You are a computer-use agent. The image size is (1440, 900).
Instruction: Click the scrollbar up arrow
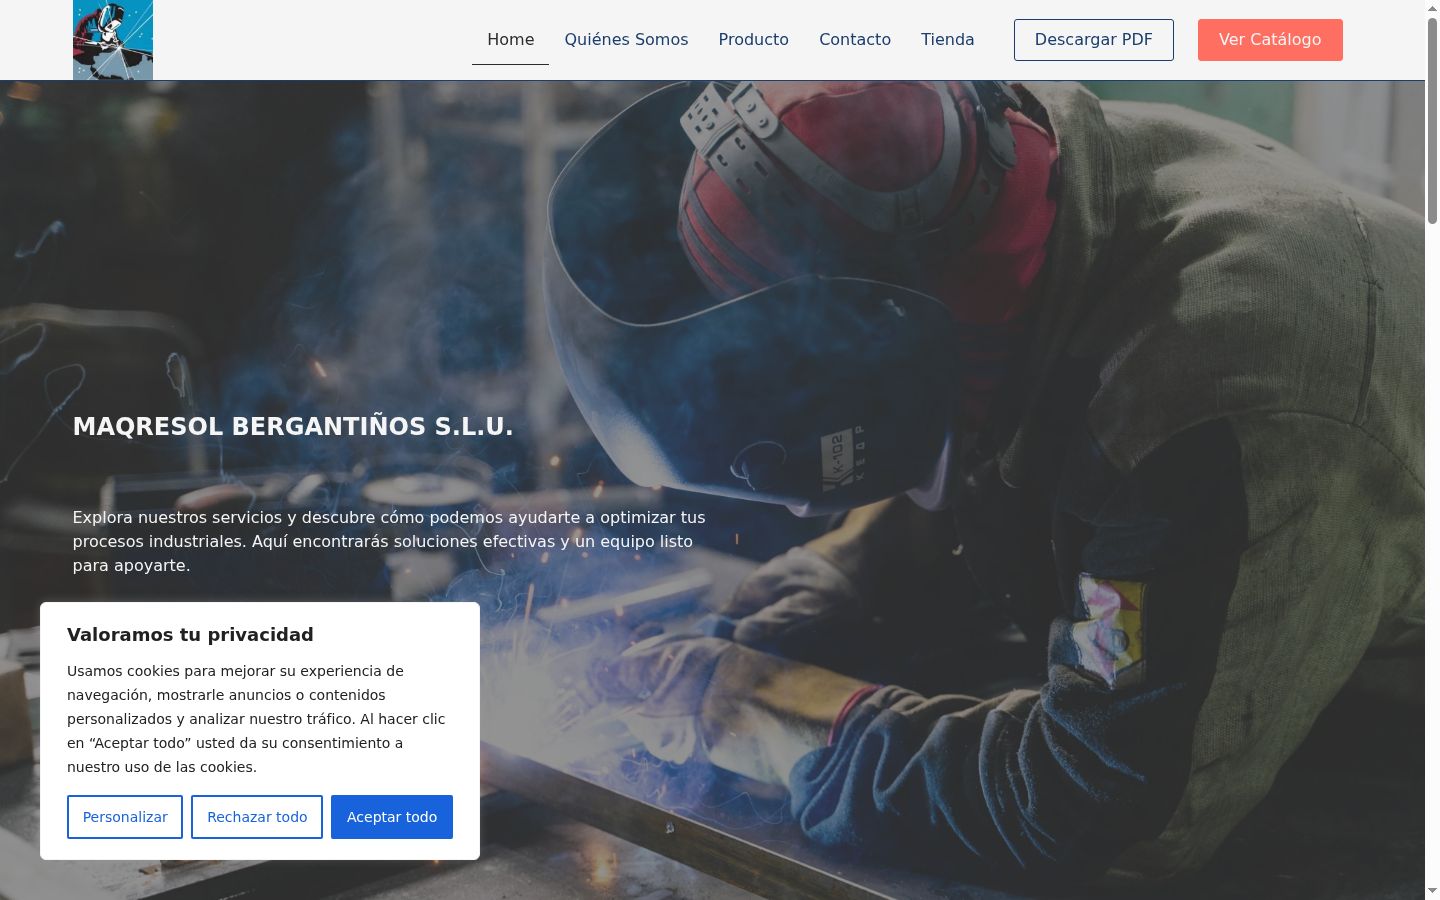[x=1432, y=8]
